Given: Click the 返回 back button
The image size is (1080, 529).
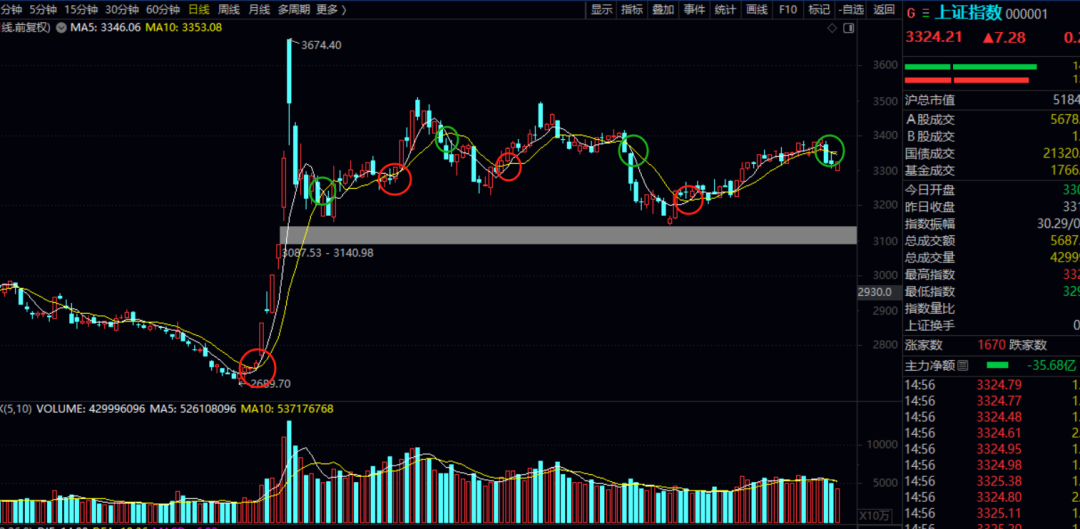Looking at the screenshot, I should 884,10.
